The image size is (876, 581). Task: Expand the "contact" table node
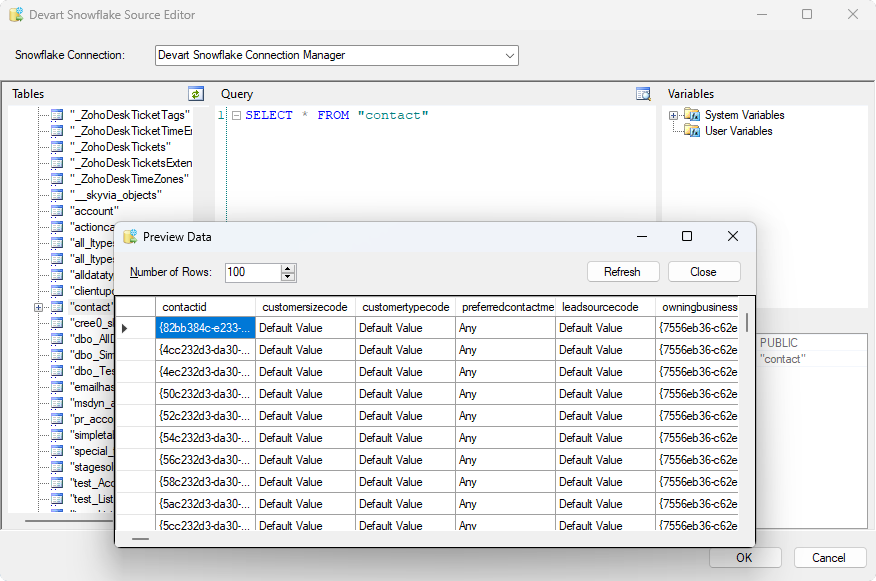[38, 307]
